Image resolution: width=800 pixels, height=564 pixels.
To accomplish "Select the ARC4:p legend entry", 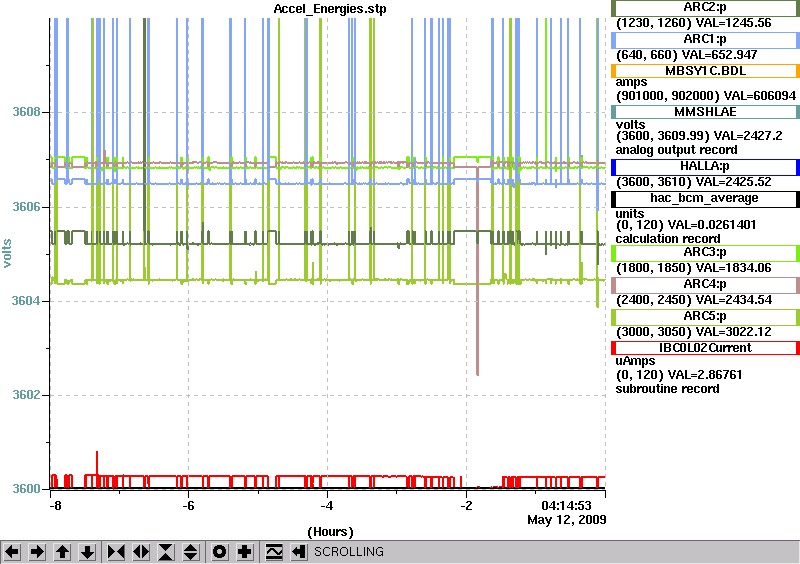I will (705, 284).
